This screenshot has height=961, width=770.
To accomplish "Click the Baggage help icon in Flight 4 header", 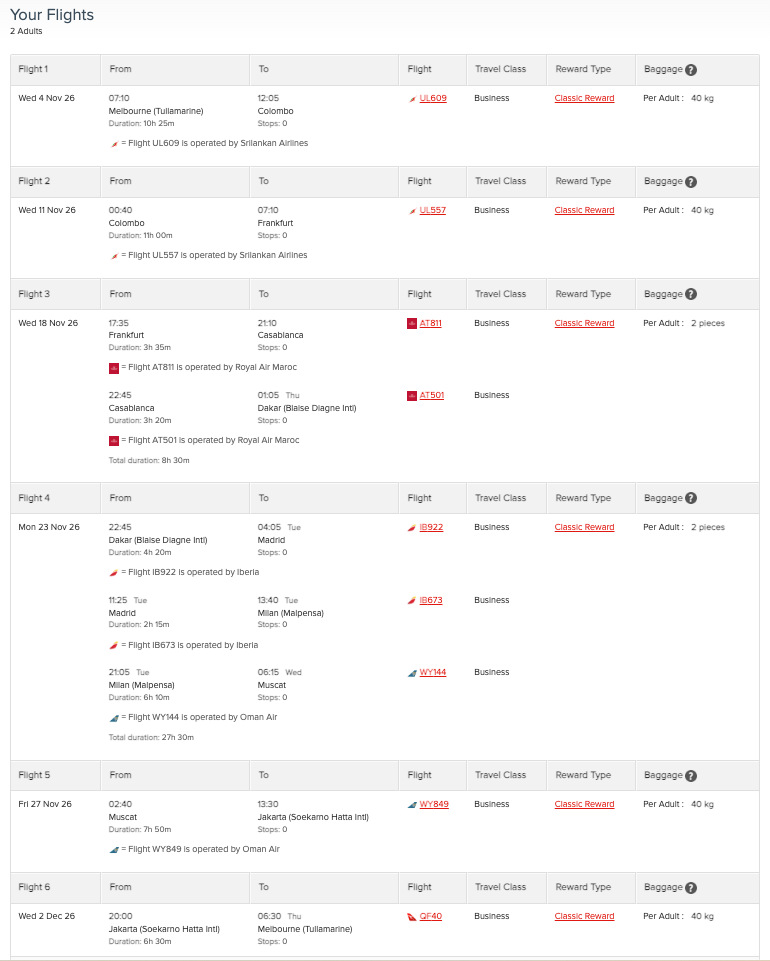I will [x=692, y=497].
